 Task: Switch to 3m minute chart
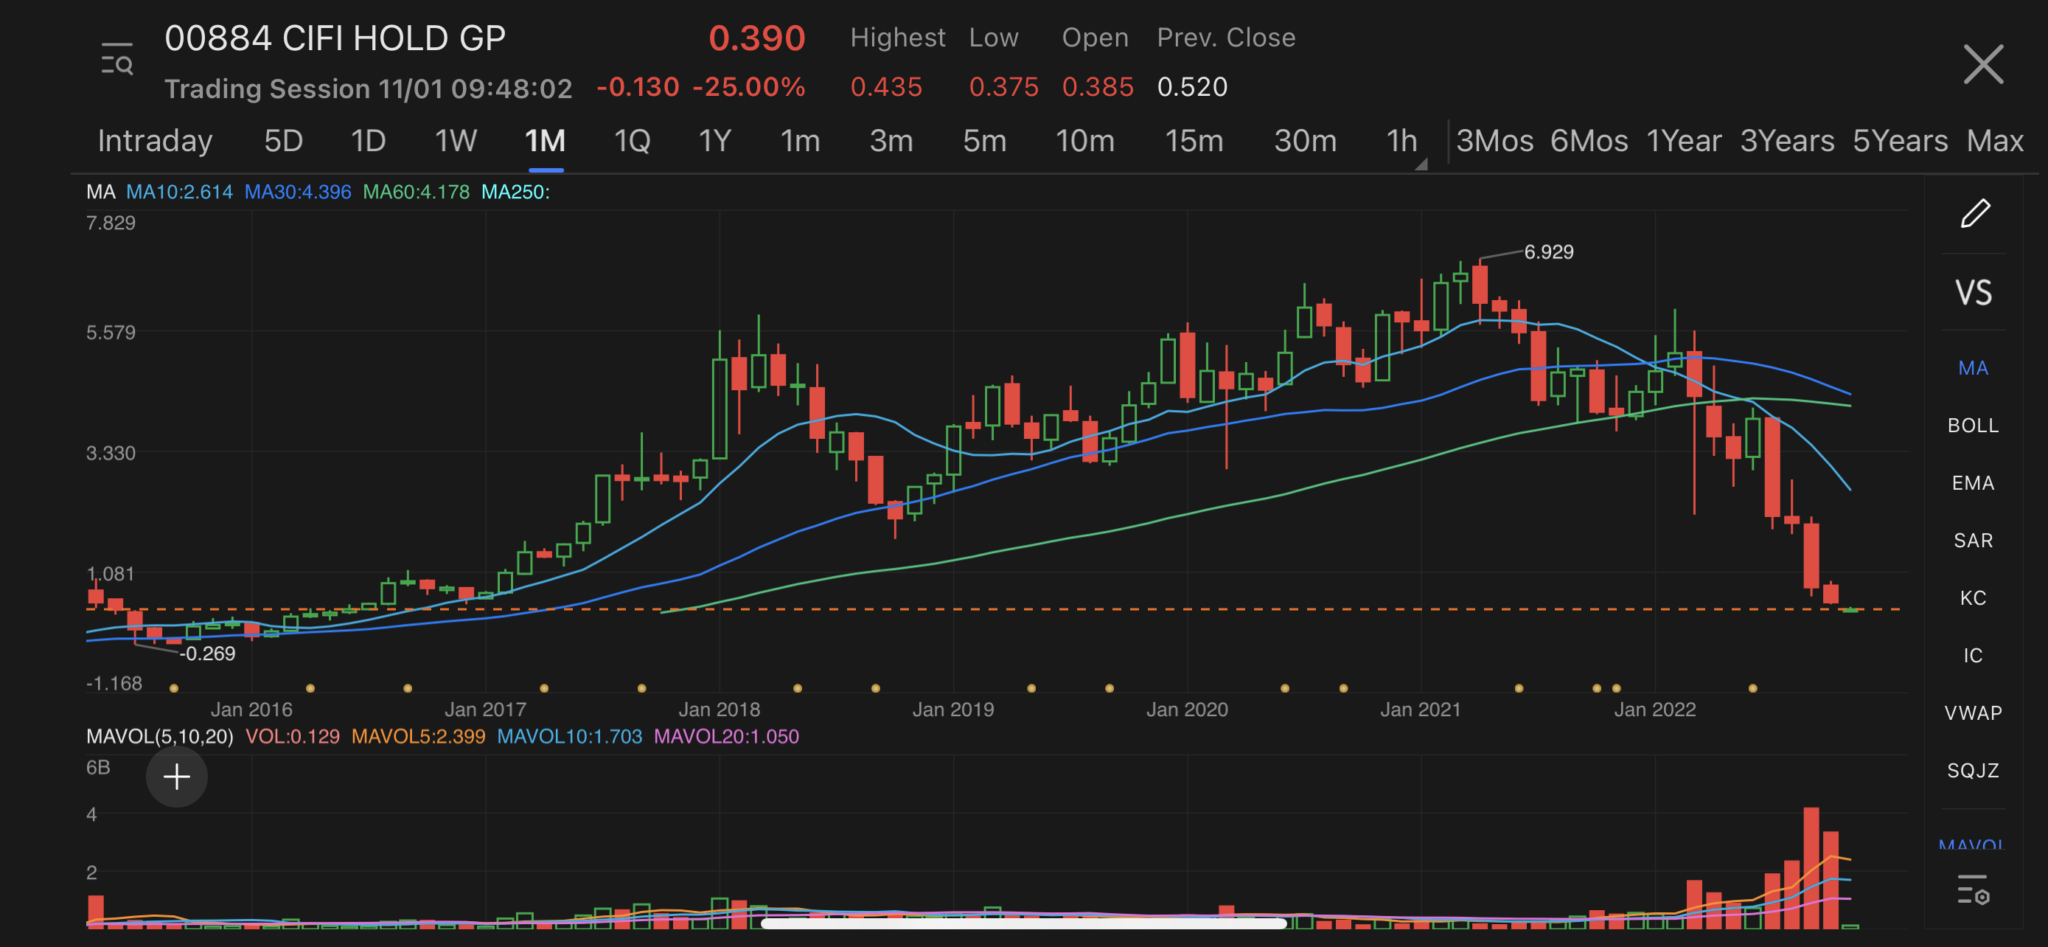coord(891,141)
